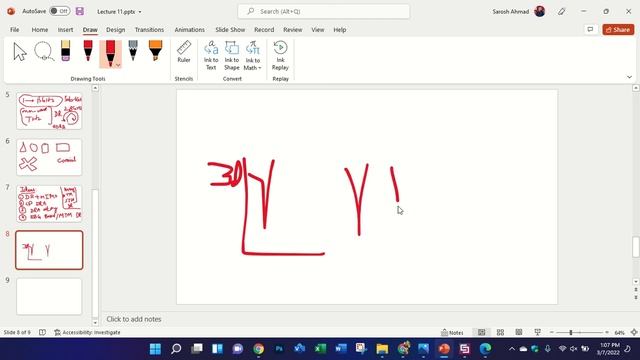Select slide 6 thumbnail
Viewport: 640px width, 360px height.
(x=49, y=157)
